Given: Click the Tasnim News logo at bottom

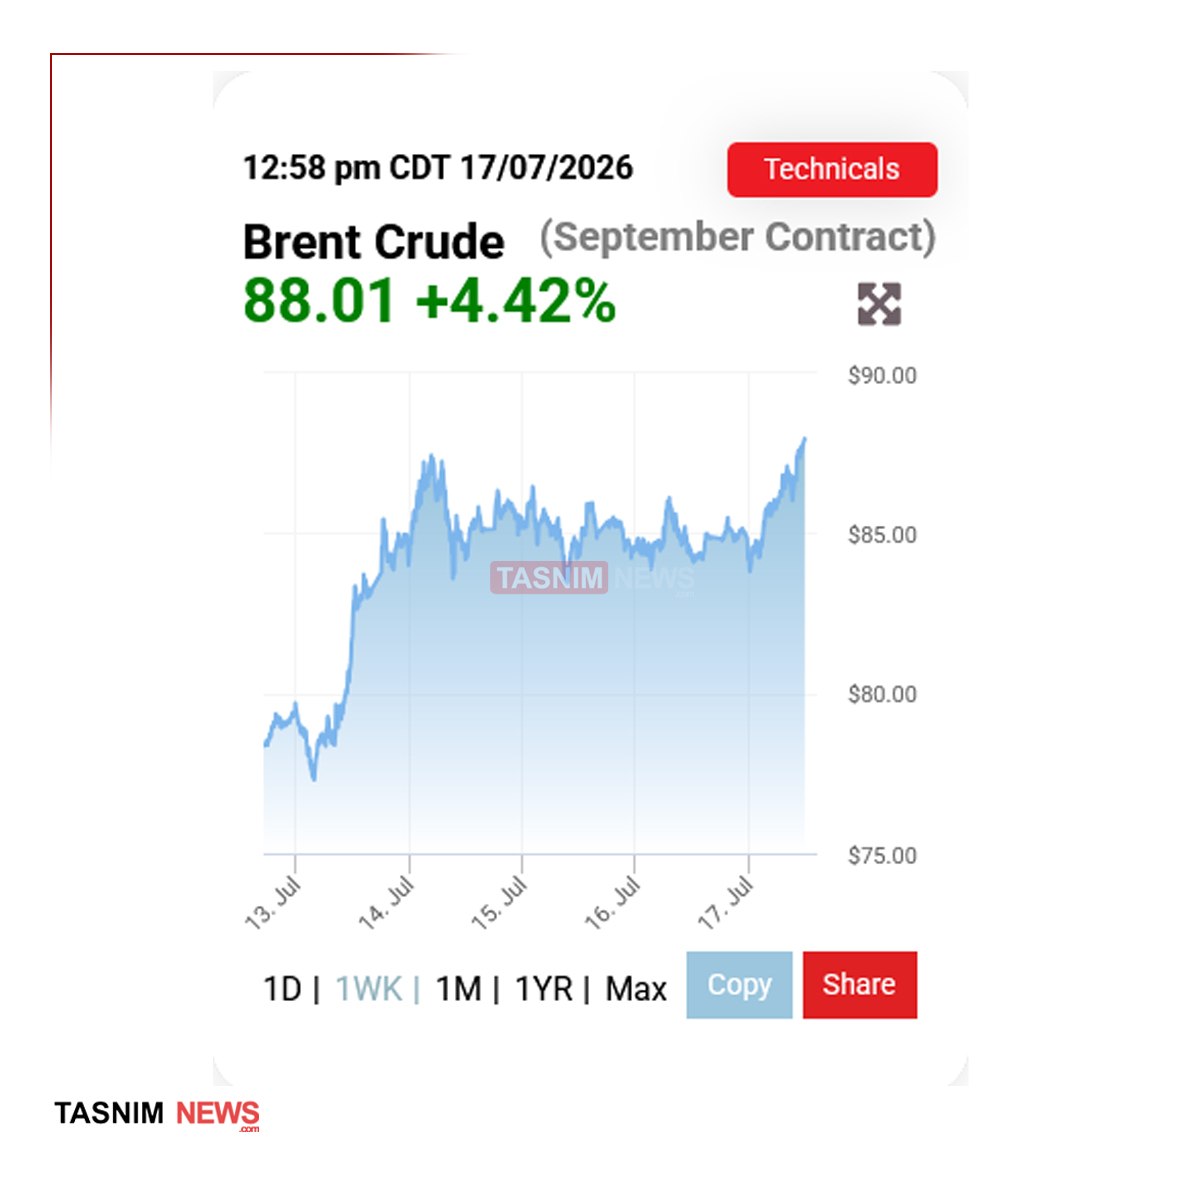Looking at the screenshot, I should [x=157, y=1114].
